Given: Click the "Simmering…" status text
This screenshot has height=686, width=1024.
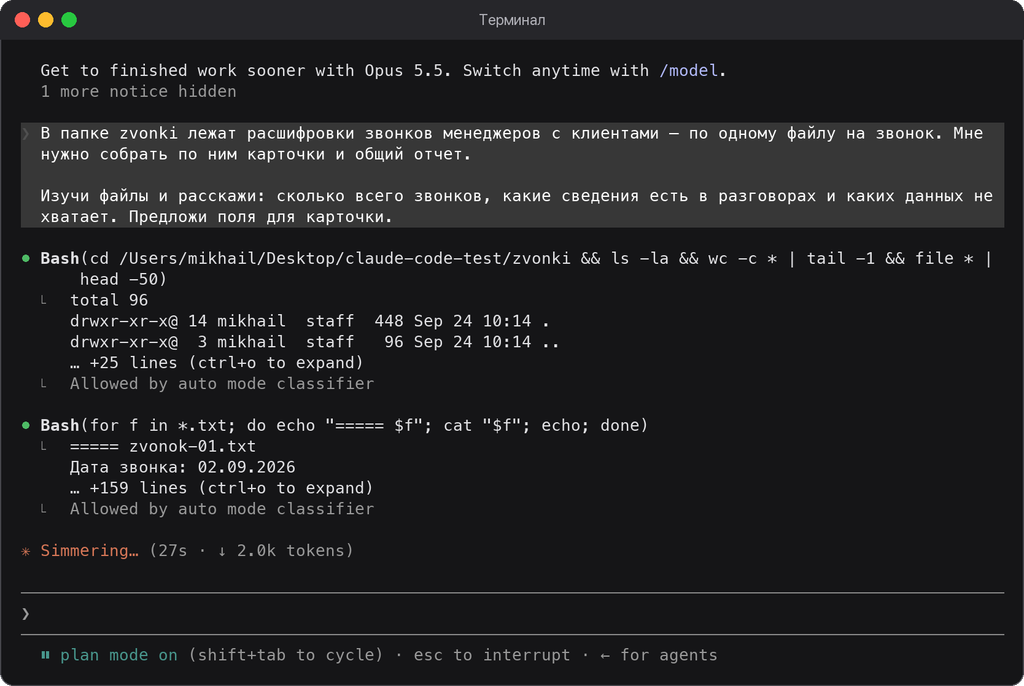Looking at the screenshot, I should (x=89, y=551).
